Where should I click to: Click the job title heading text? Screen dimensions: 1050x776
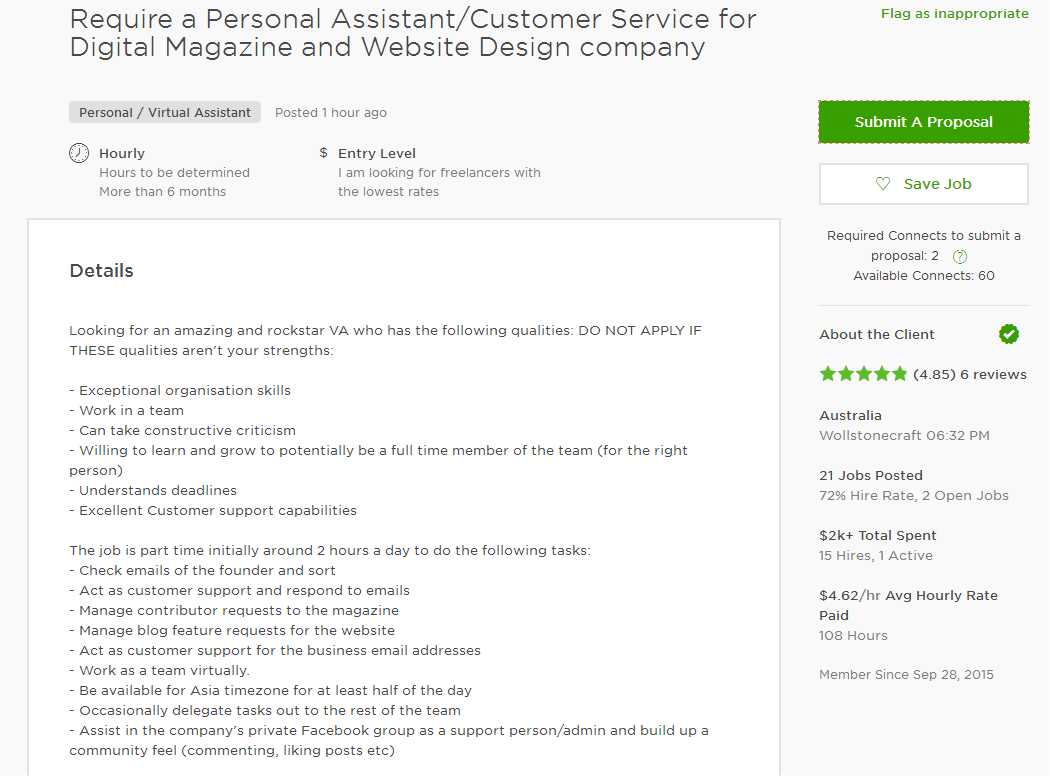pyautogui.click(x=412, y=33)
